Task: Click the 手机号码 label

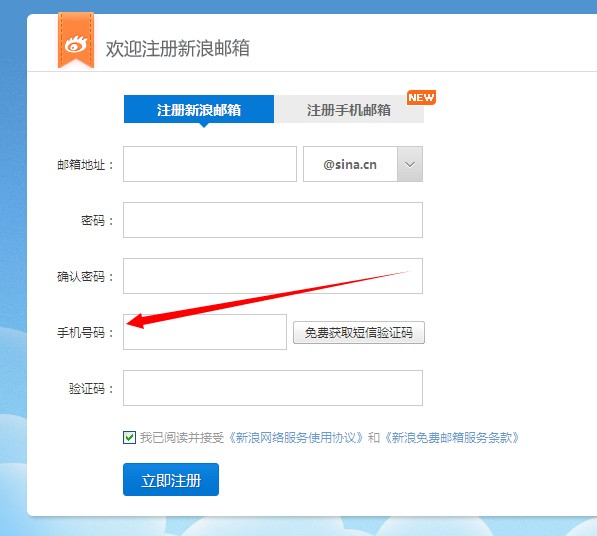Action: (85, 333)
